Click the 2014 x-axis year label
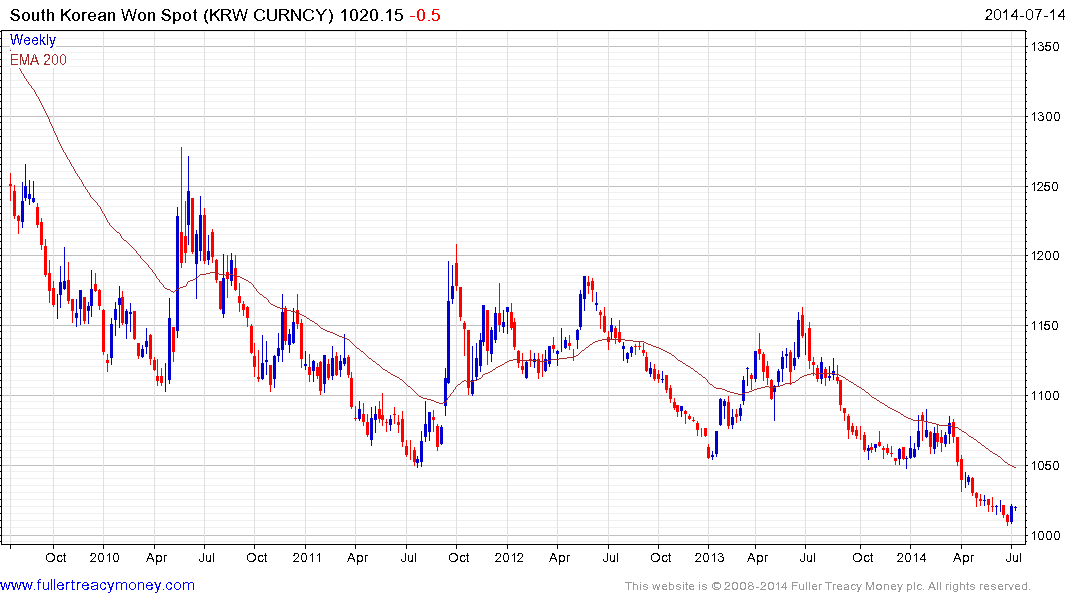Viewport: 1075px width, 600px height. click(911, 557)
